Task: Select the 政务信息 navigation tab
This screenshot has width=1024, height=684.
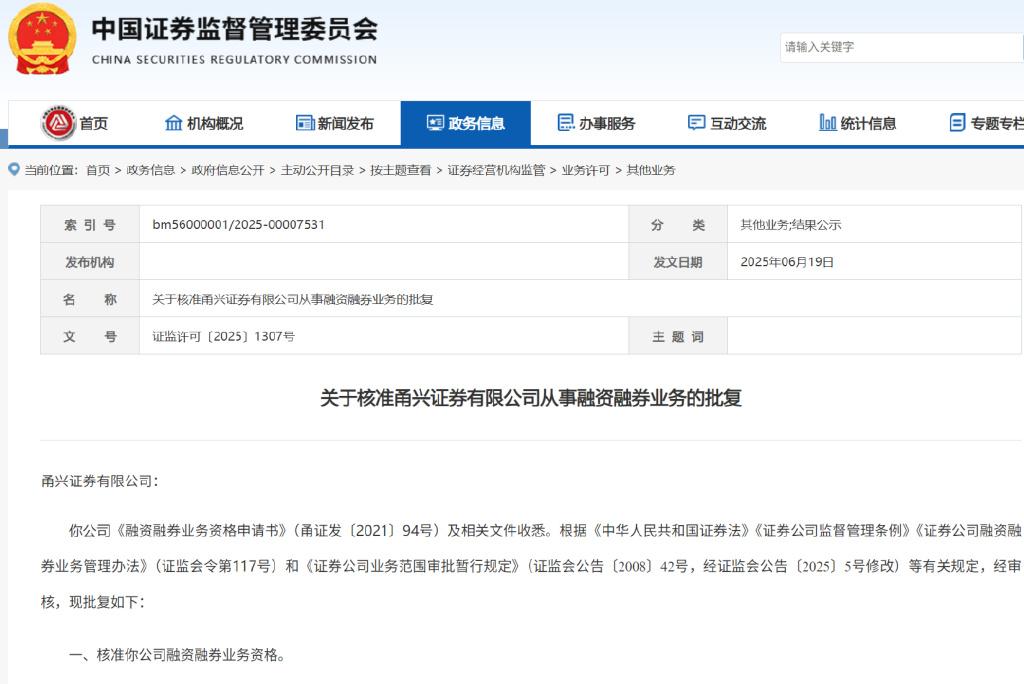Action: coord(466,123)
